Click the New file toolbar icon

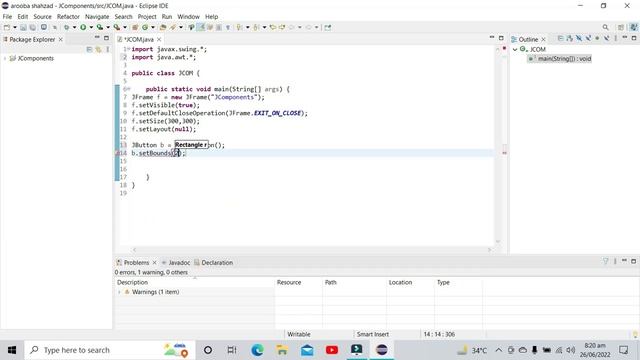[7, 27]
